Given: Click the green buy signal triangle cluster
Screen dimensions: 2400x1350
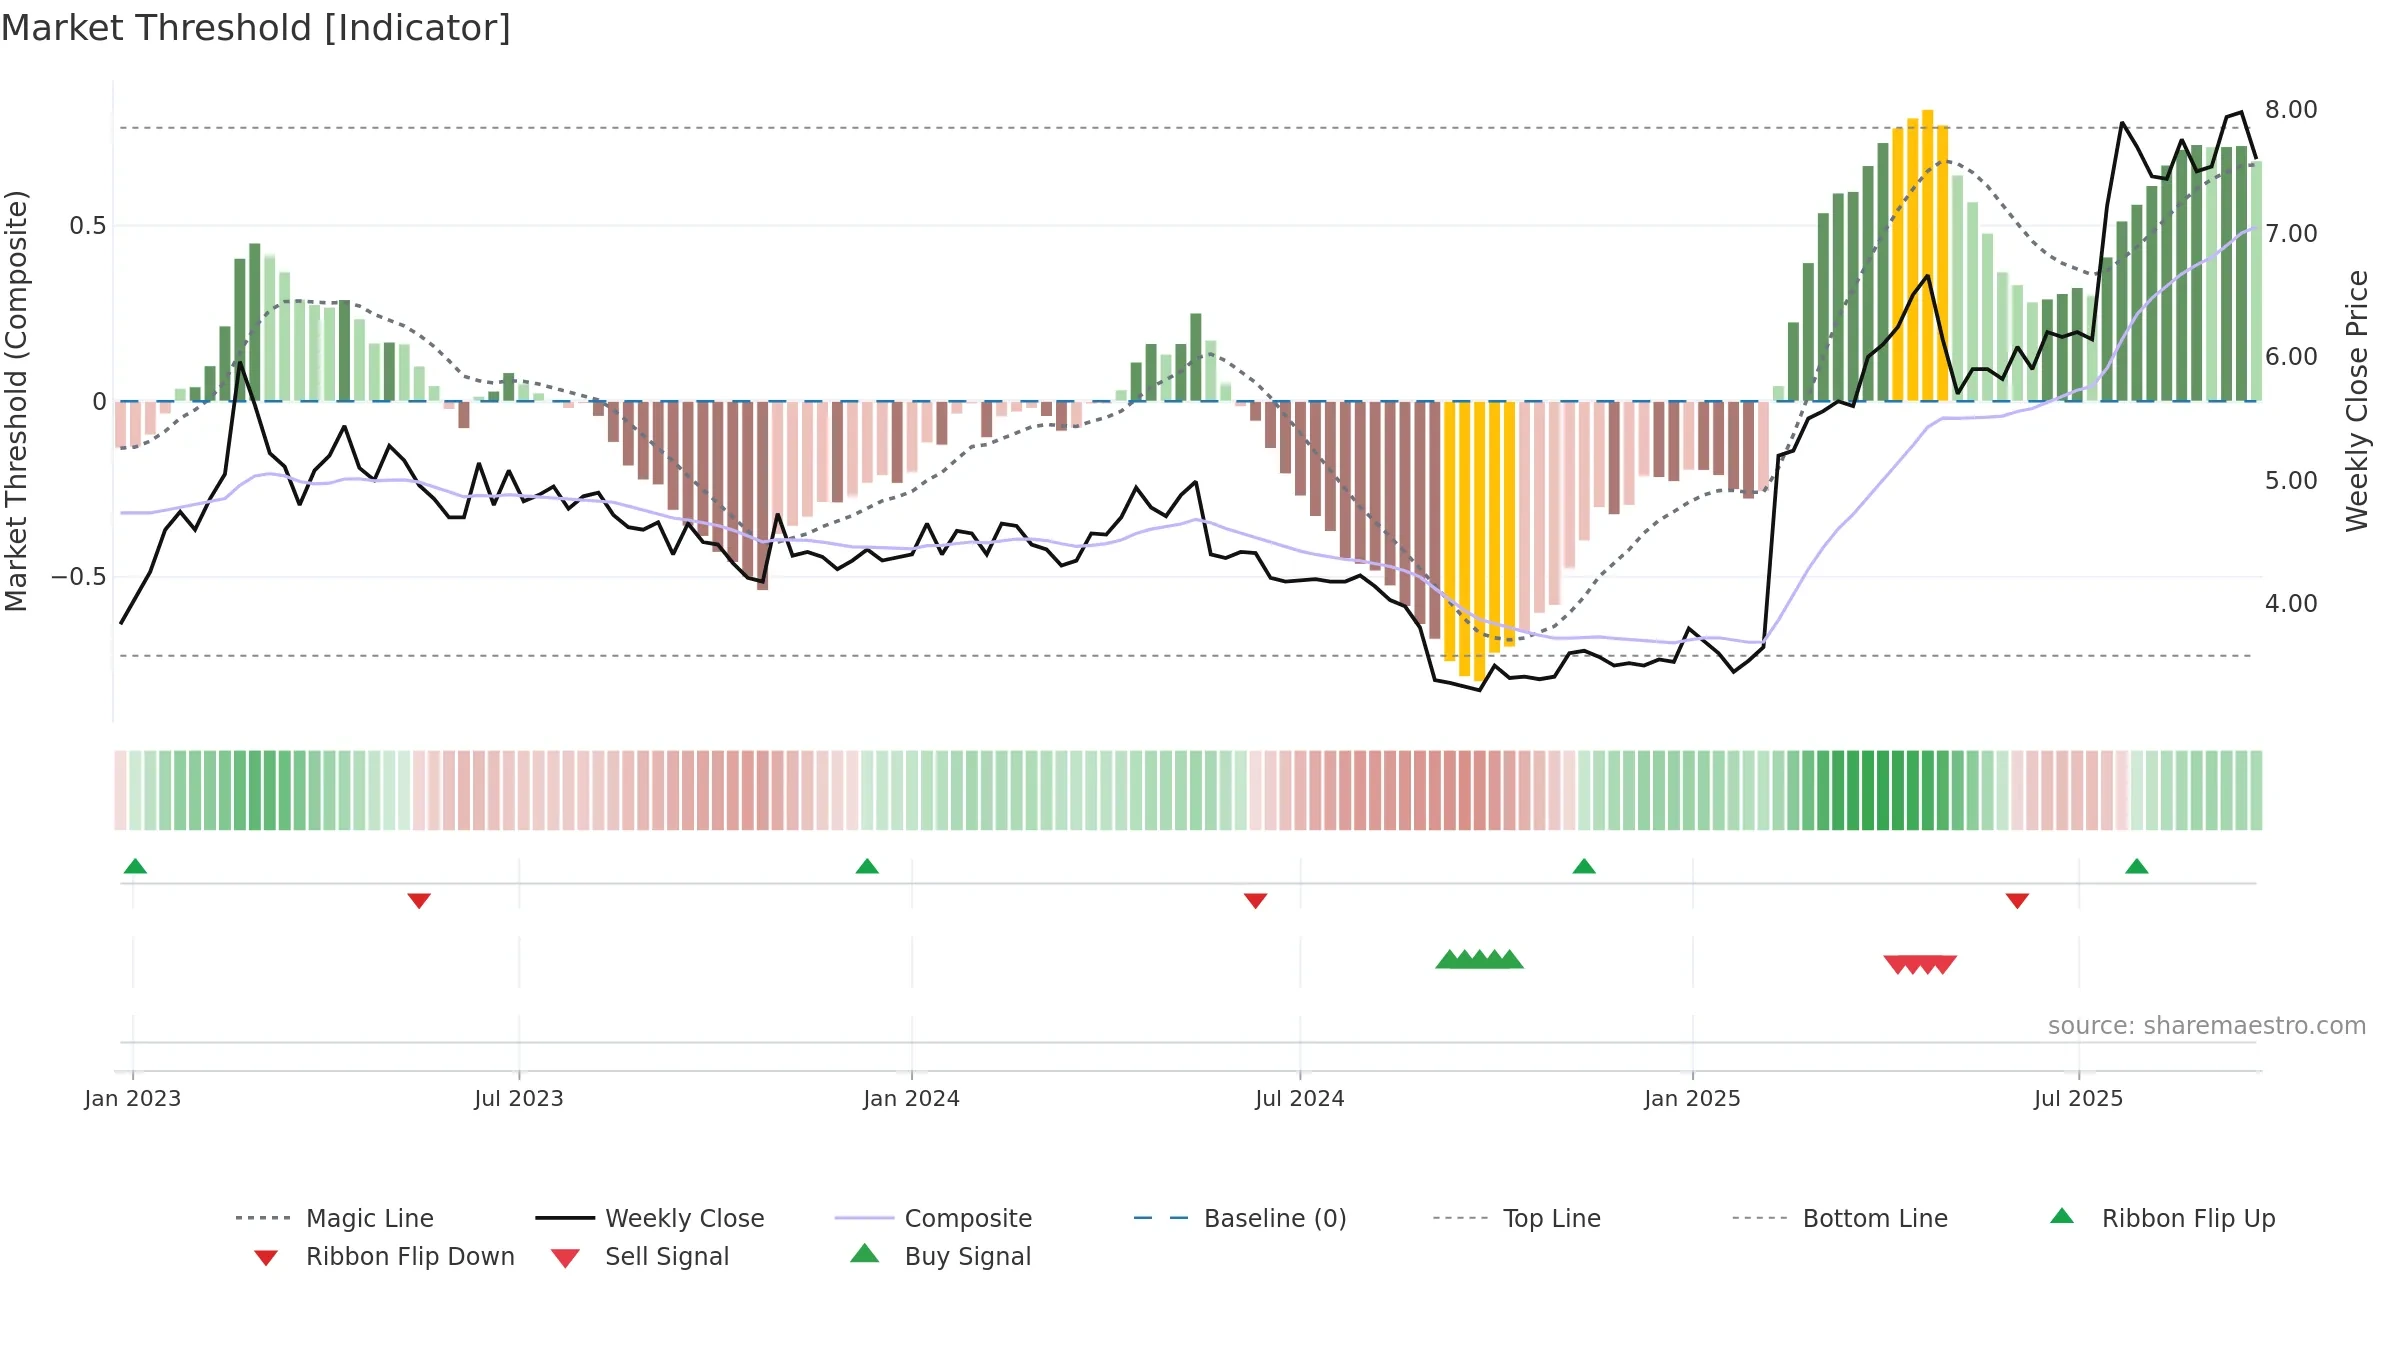Looking at the screenshot, I should click(x=1479, y=960).
